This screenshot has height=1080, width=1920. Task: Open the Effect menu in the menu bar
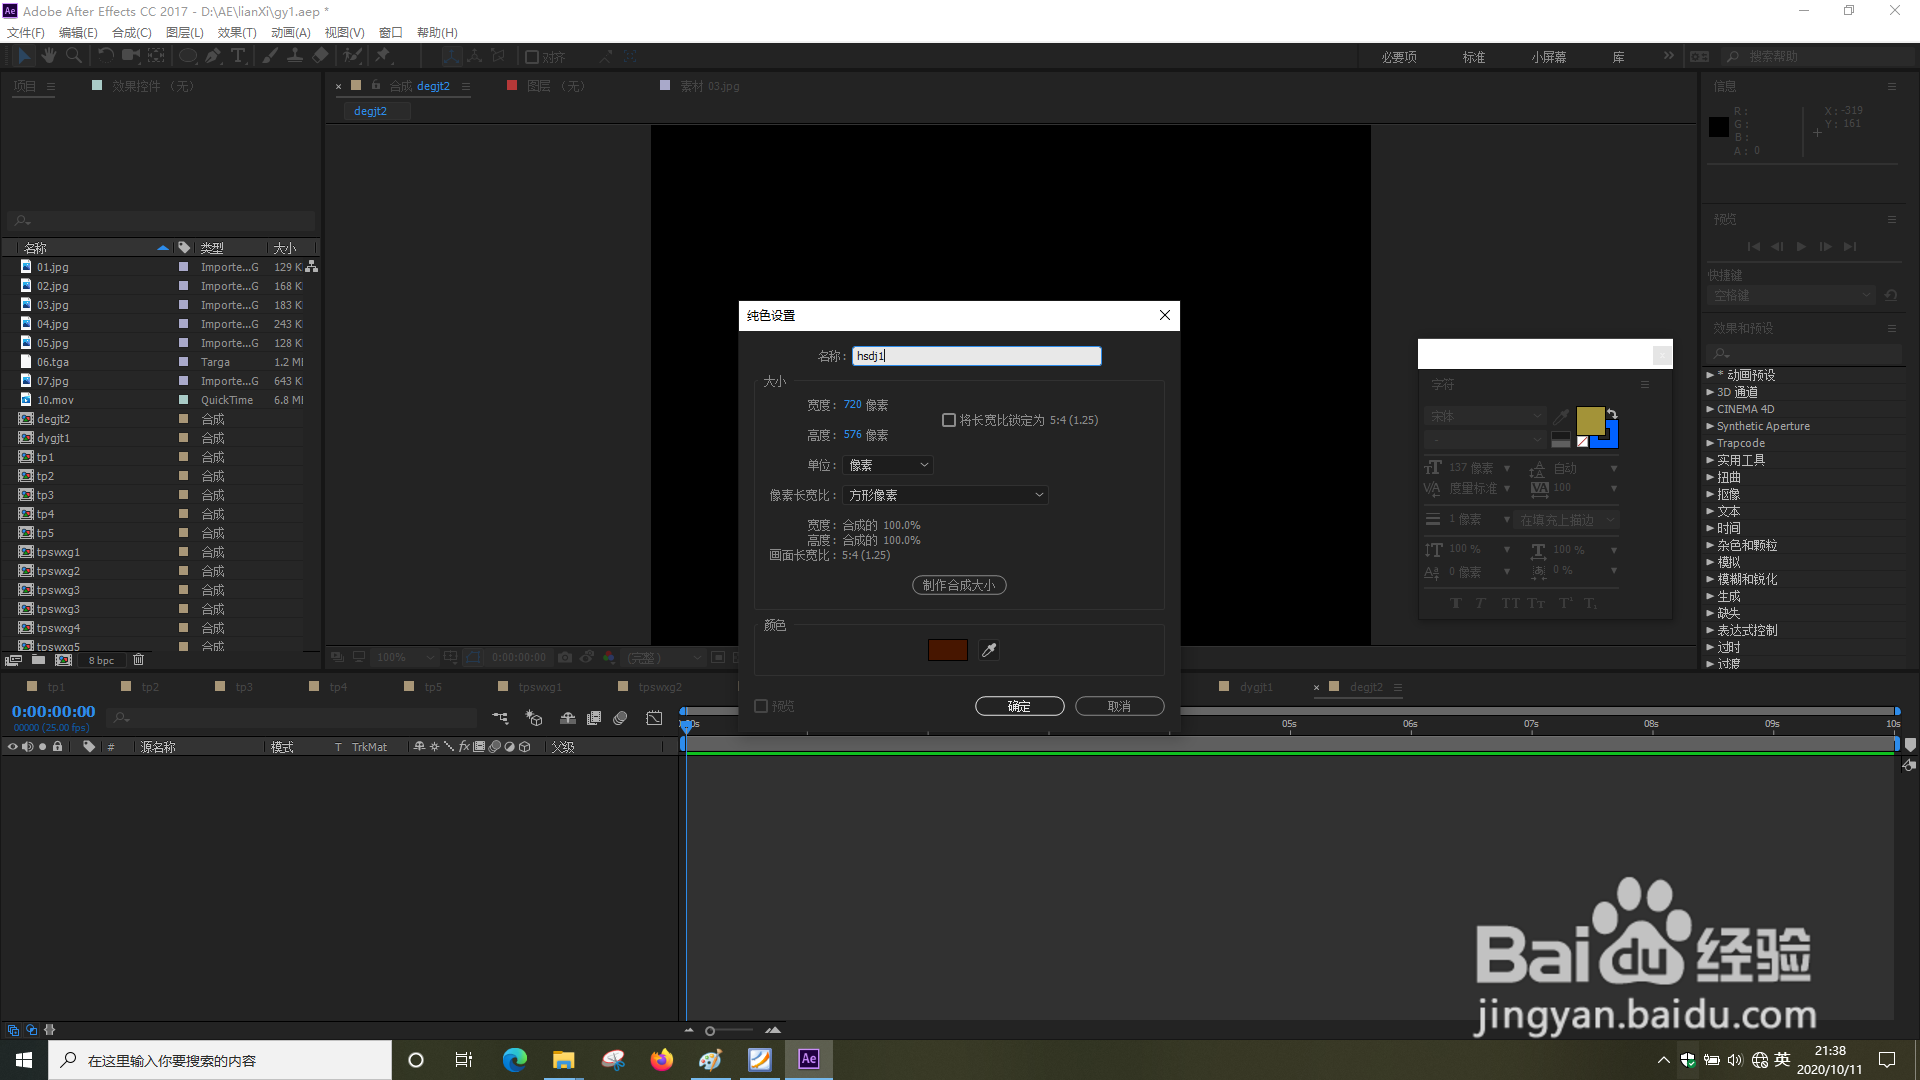(x=237, y=32)
